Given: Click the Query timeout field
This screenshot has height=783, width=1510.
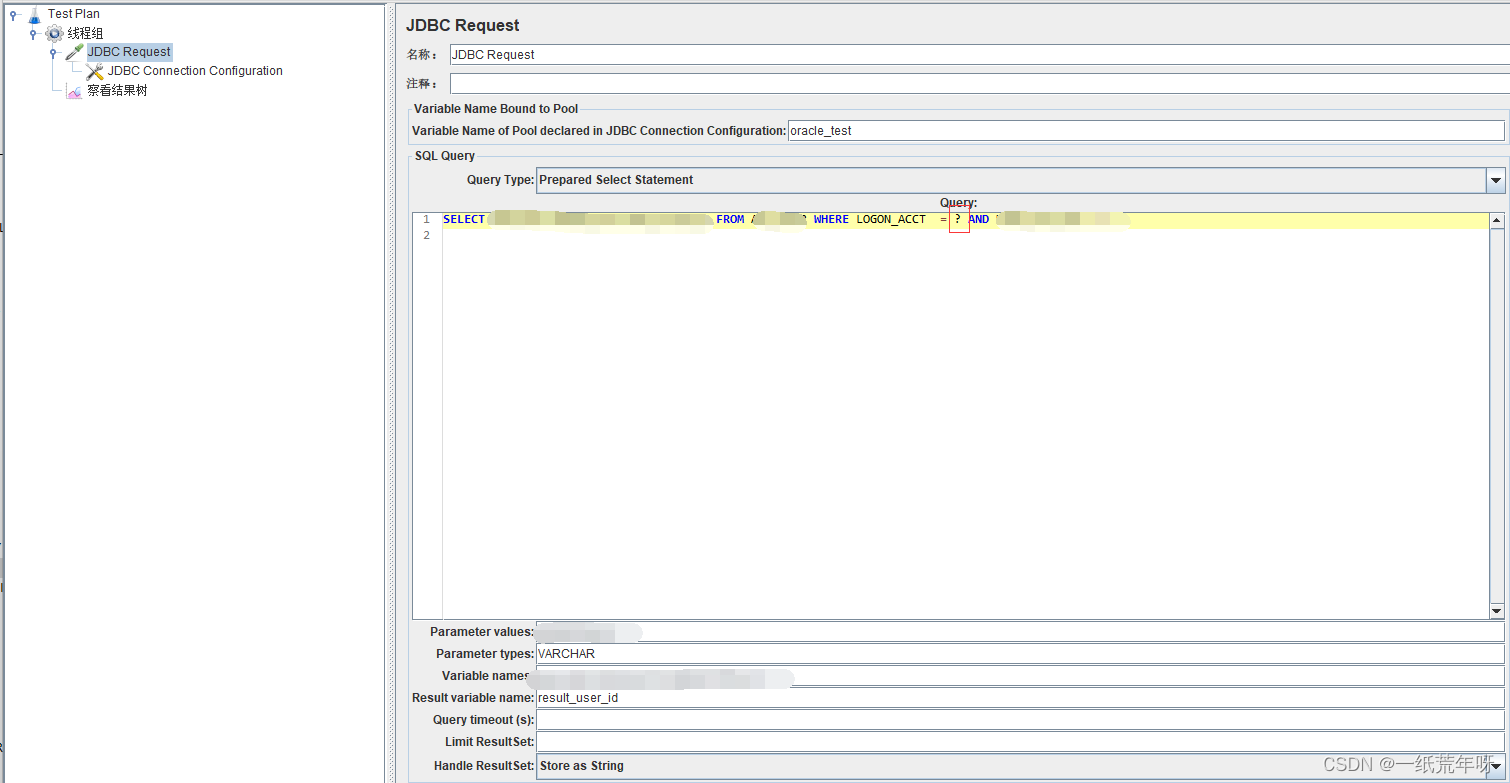Looking at the screenshot, I should pyautogui.click(x=1020, y=720).
